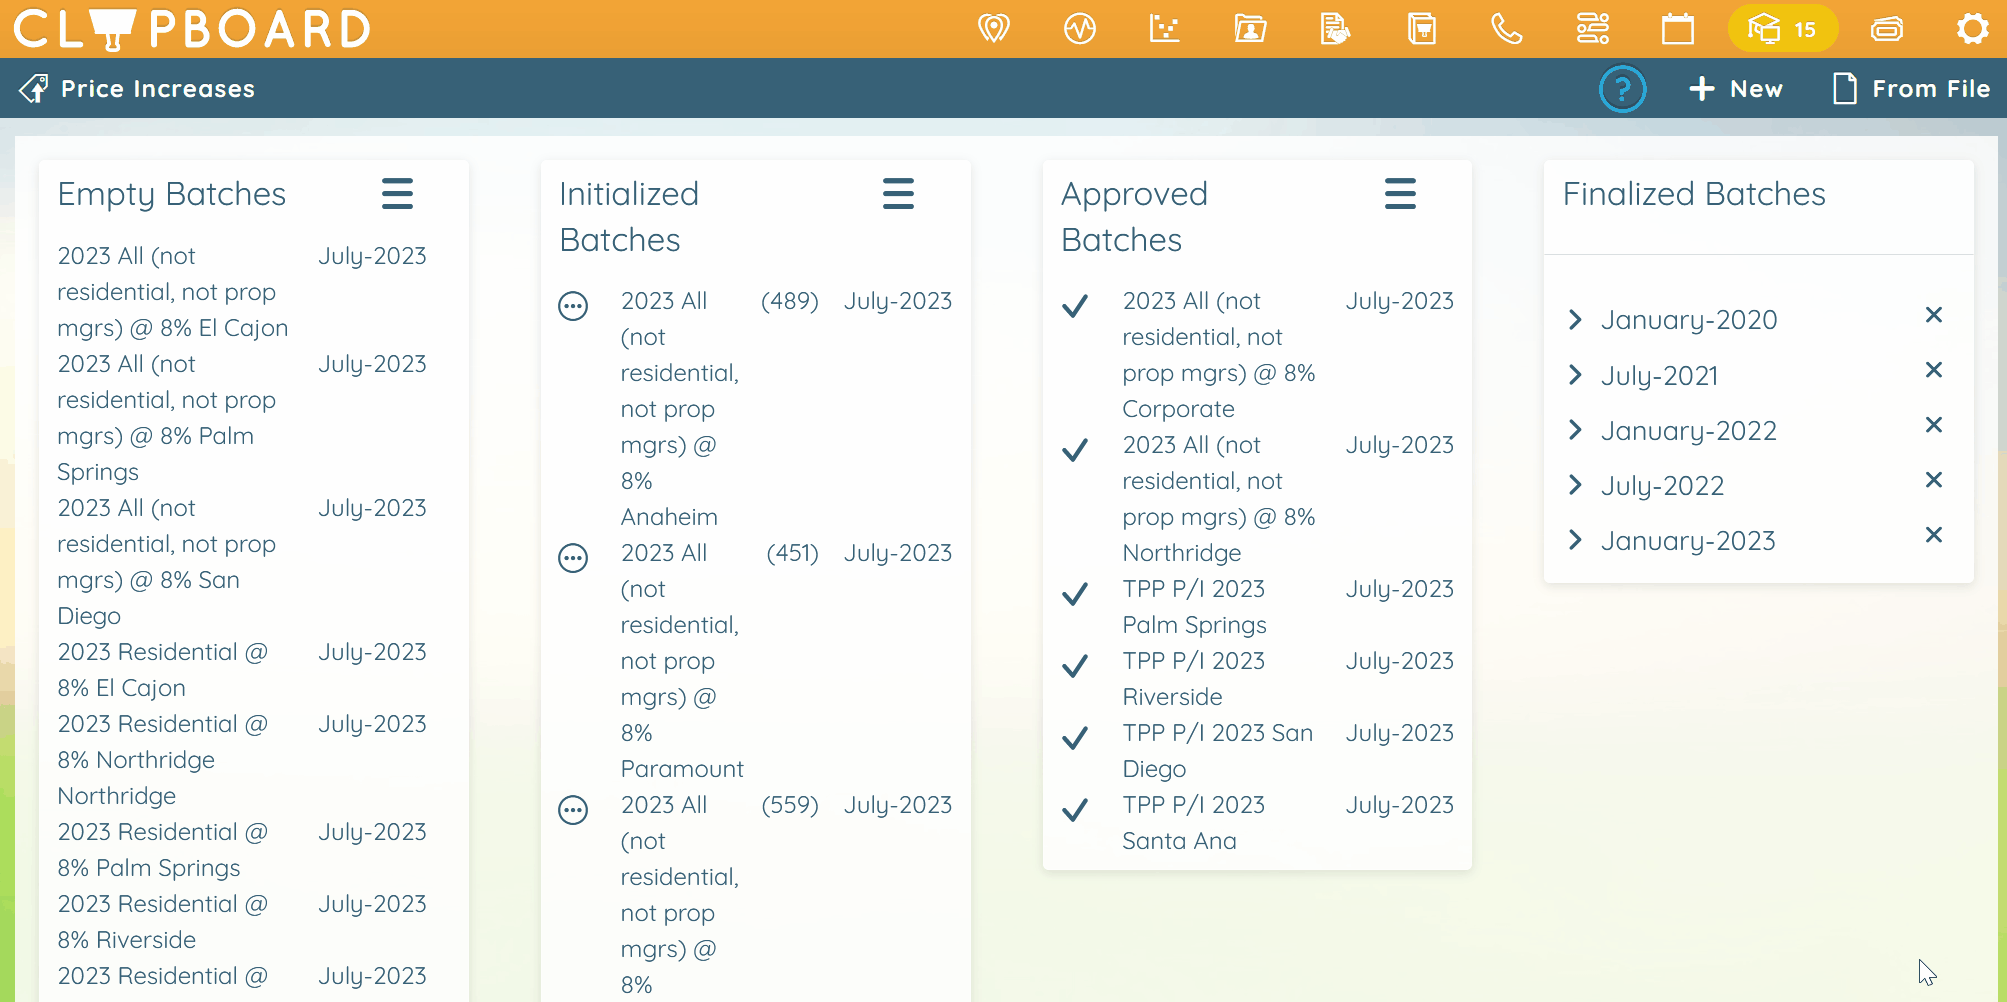Create a New price increase batch
The image size is (2007, 1002).
[x=1736, y=89]
